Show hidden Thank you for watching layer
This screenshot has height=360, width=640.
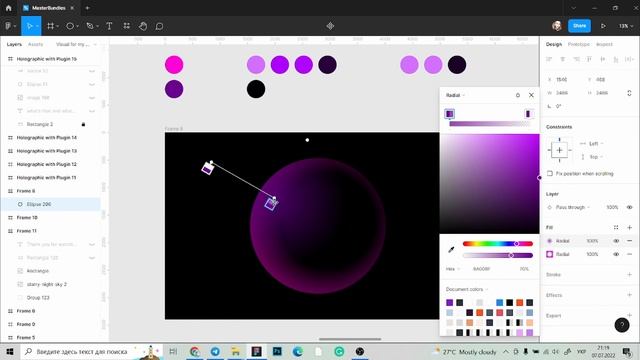(92, 244)
